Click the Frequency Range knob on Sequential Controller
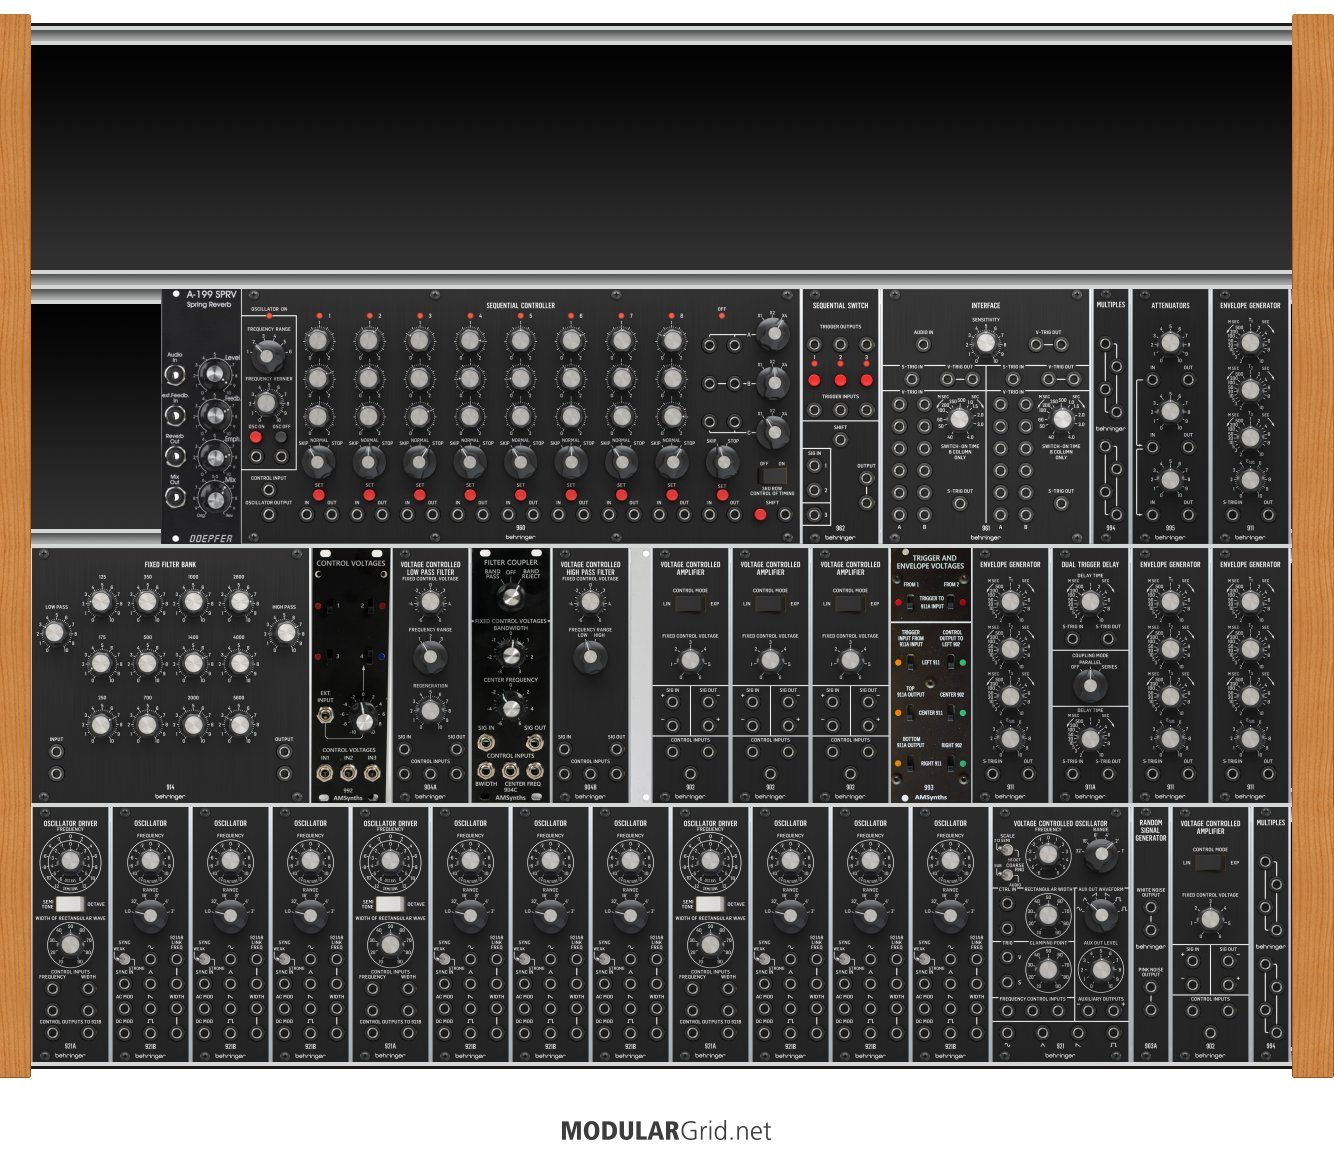 pyautogui.click(x=267, y=354)
